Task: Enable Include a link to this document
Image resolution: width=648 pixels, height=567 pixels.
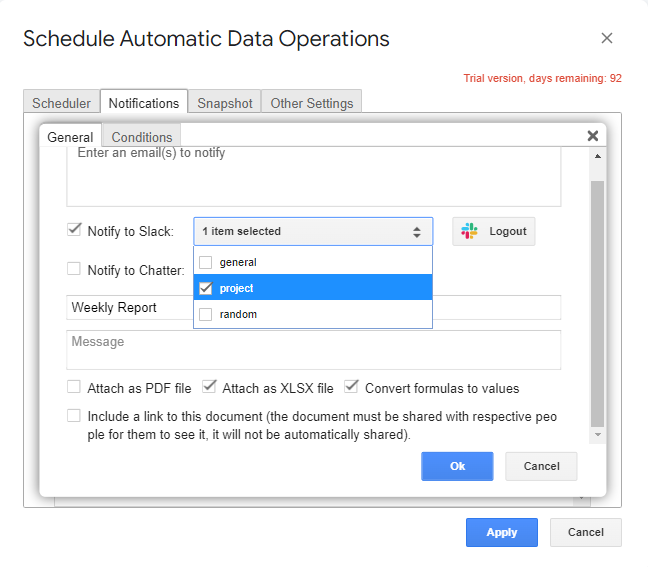Action: click(x=74, y=415)
